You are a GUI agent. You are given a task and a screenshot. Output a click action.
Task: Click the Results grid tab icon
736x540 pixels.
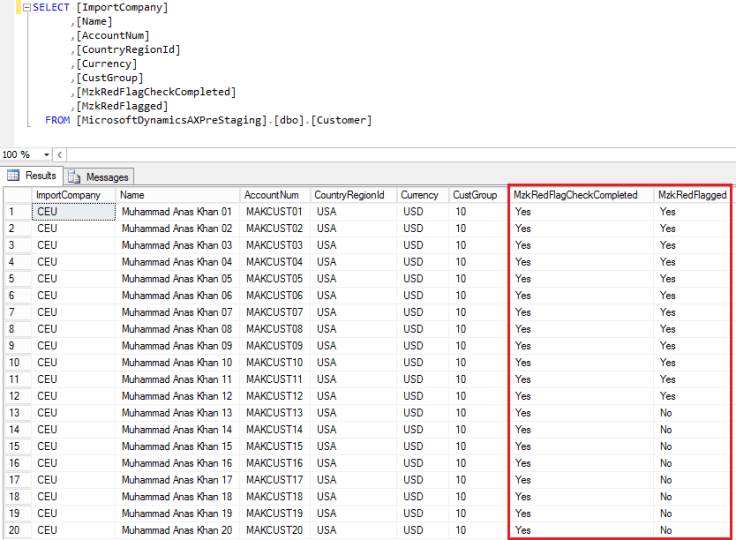14,176
